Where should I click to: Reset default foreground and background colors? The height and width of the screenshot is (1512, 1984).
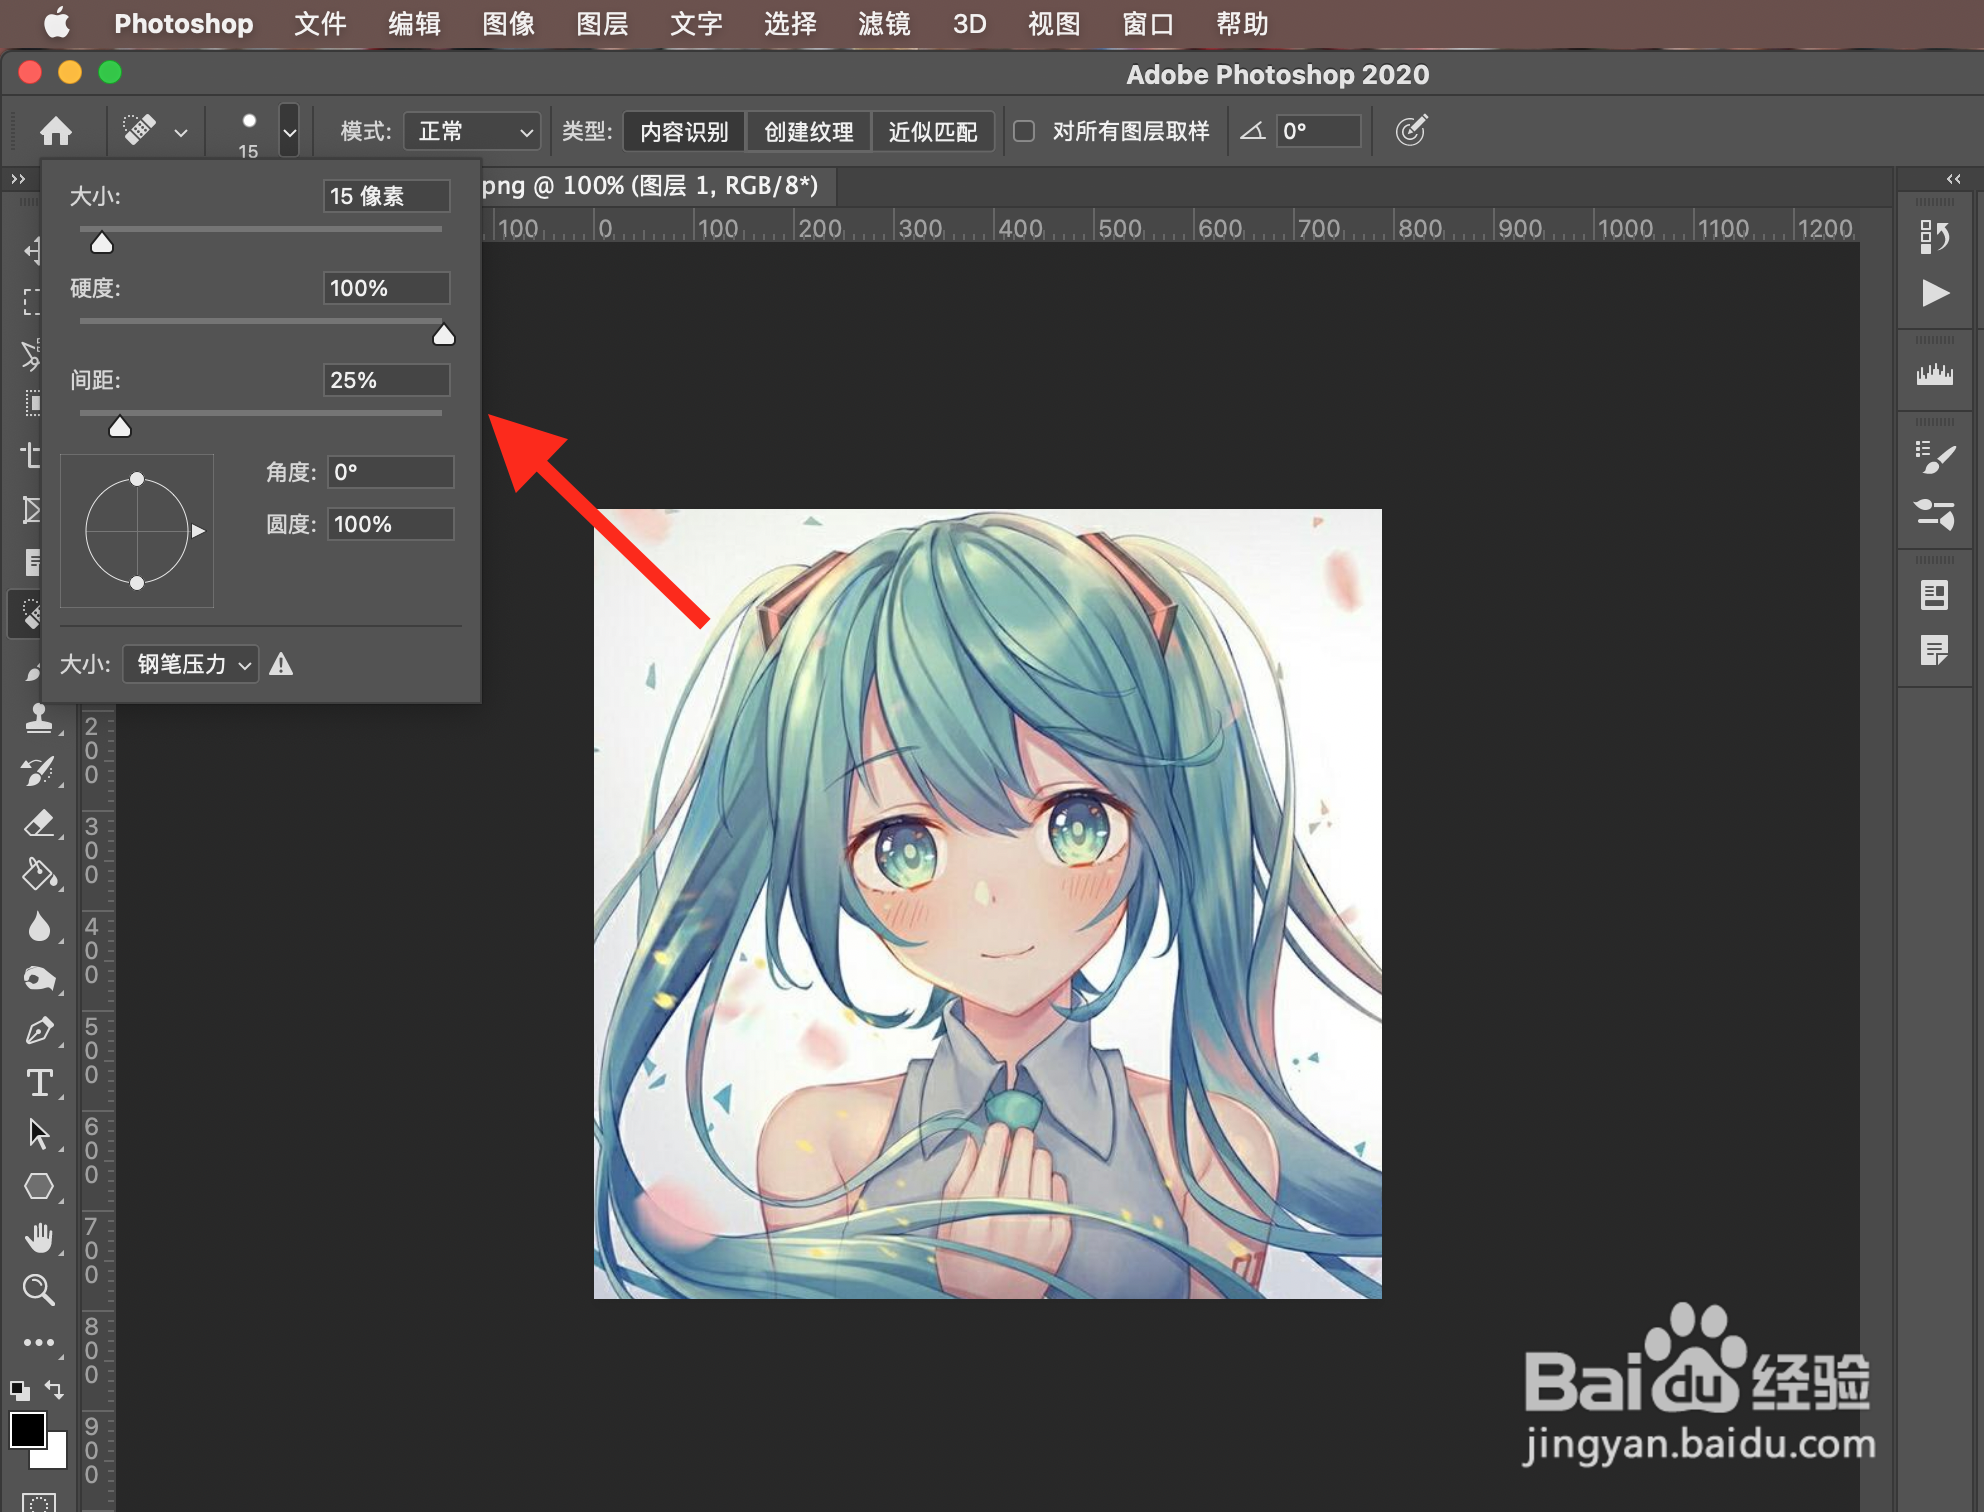click(19, 1390)
